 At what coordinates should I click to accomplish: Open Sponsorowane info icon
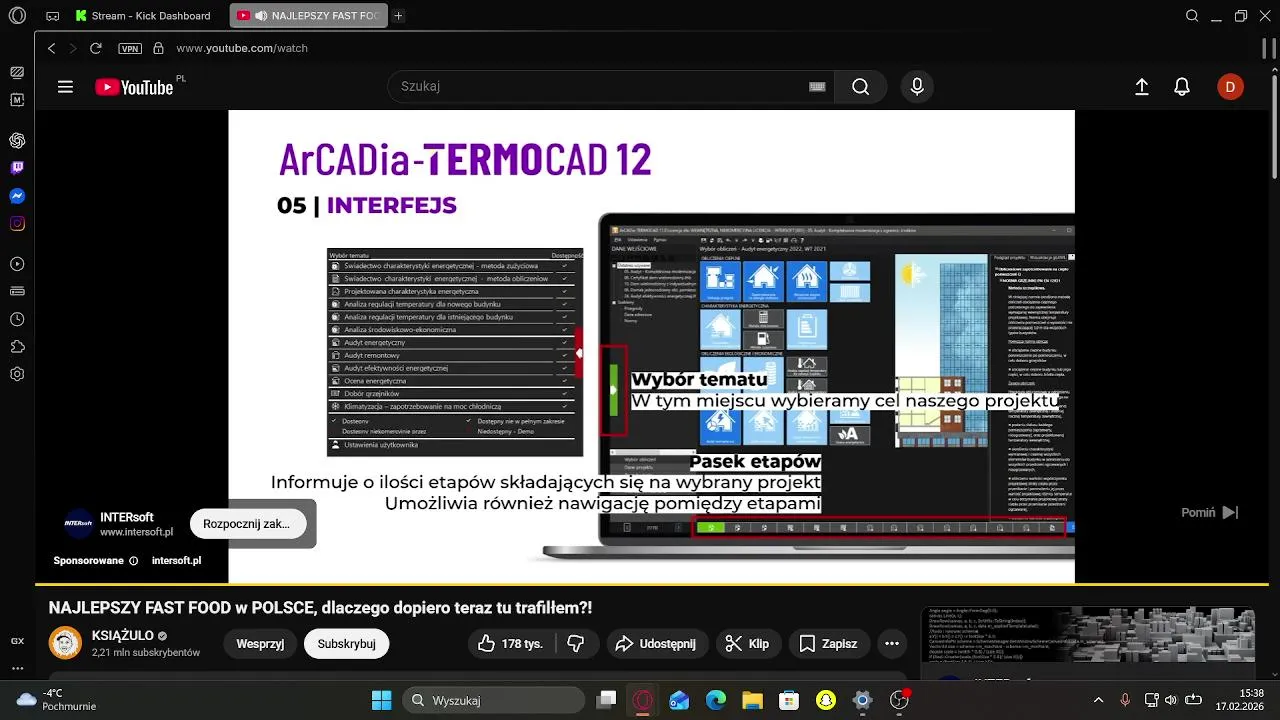133,561
